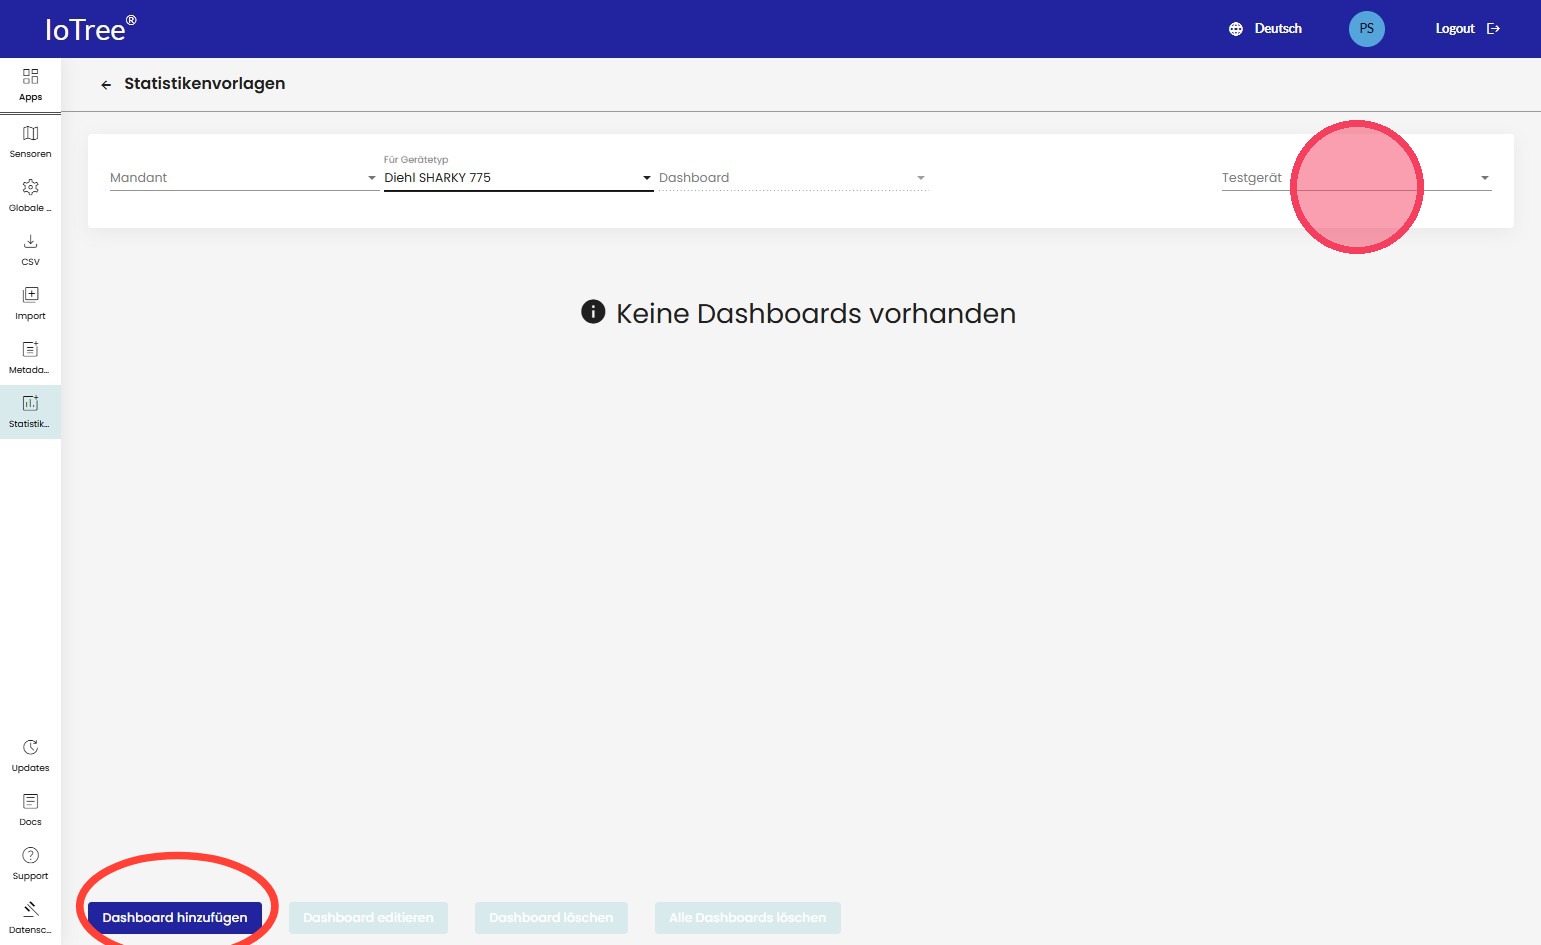Expand the Testgerät dropdown
The height and width of the screenshot is (945, 1541).
tap(1355, 178)
